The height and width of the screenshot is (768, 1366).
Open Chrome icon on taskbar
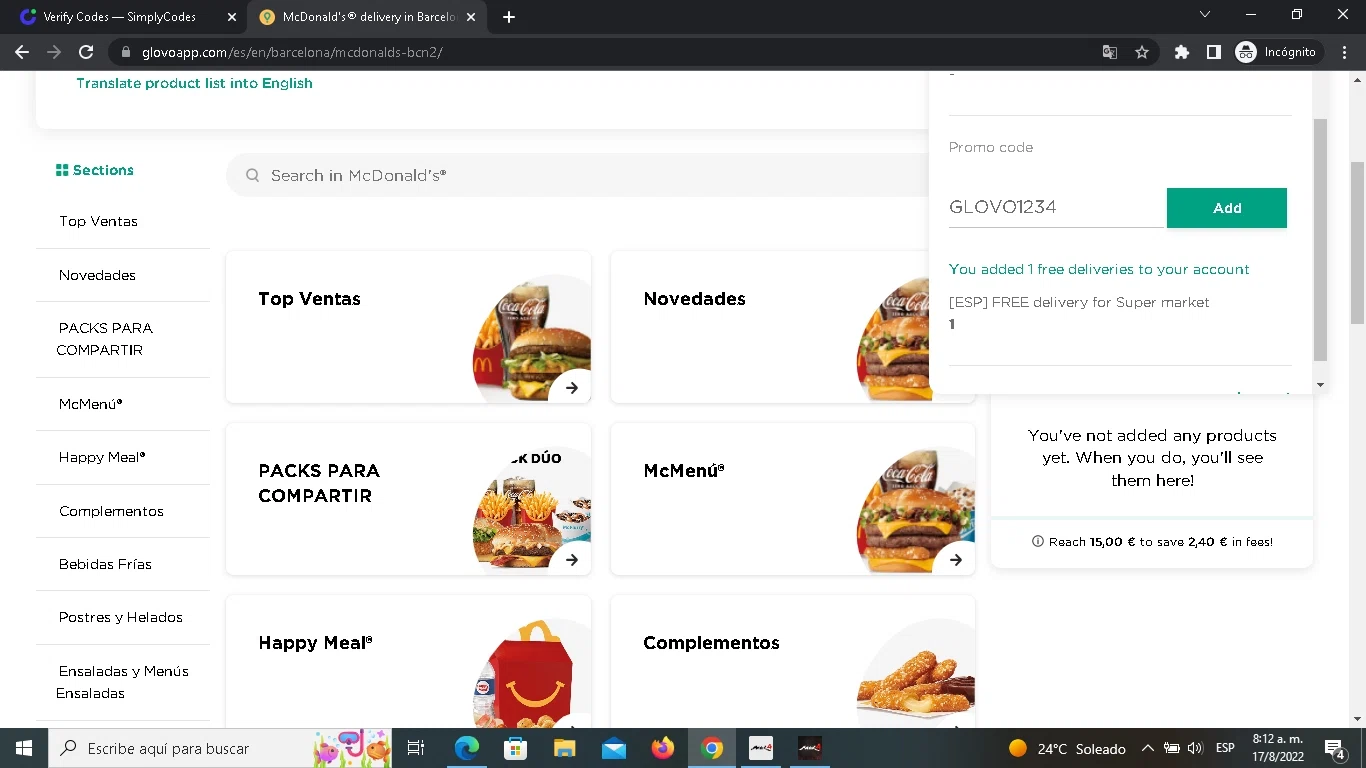712,748
